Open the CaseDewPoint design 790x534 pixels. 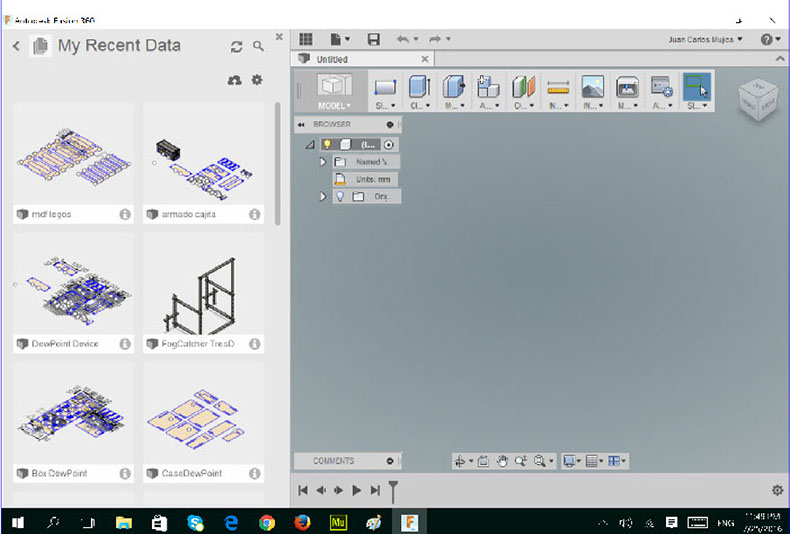click(204, 422)
